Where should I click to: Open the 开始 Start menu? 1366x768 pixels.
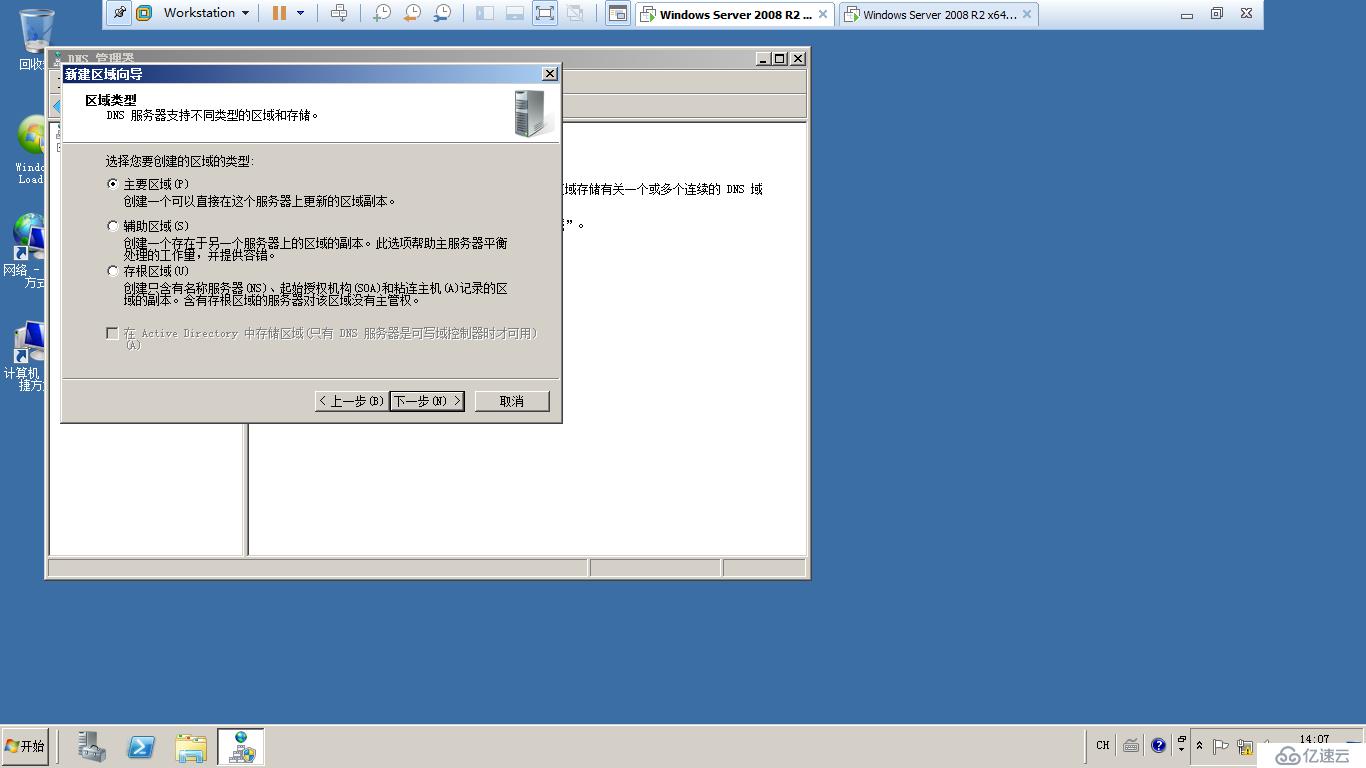pyautogui.click(x=25, y=746)
